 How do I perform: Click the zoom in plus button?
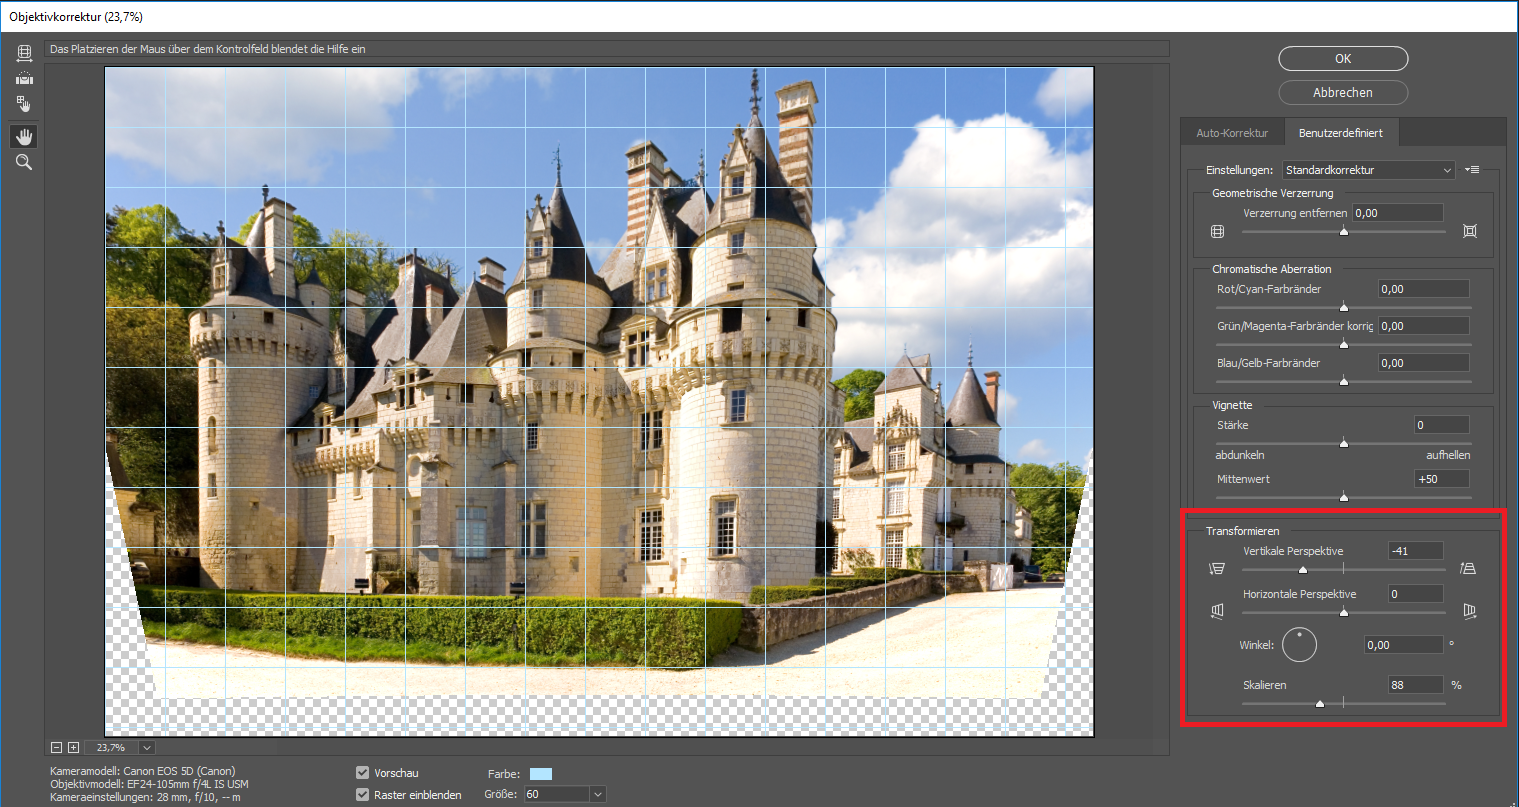(x=73, y=747)
